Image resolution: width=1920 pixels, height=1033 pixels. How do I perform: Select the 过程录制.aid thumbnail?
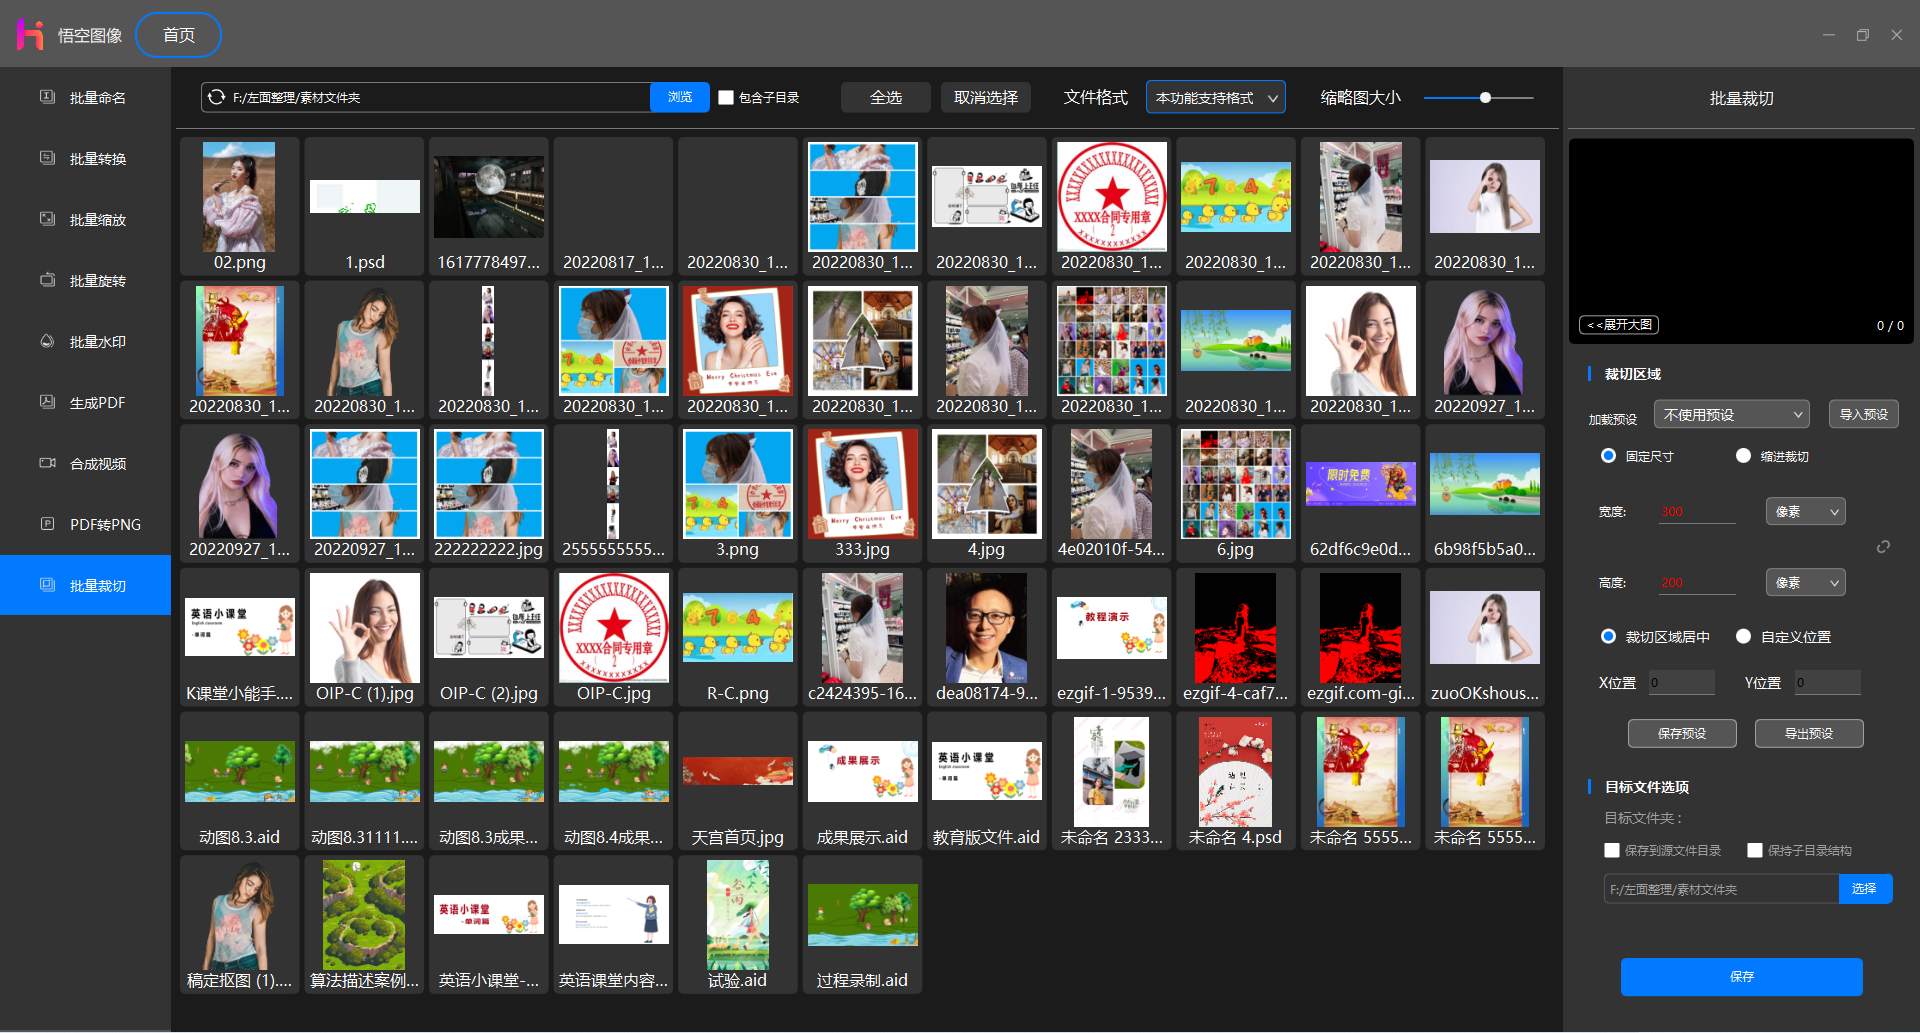862,924
